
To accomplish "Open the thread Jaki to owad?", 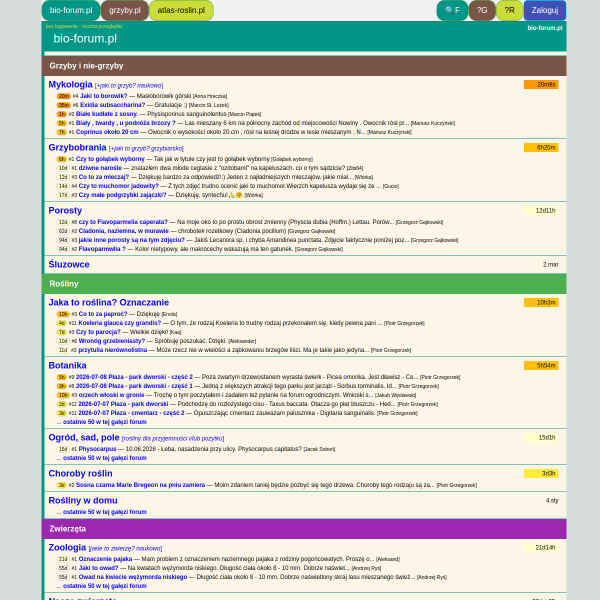I will [x=98, y=568].
